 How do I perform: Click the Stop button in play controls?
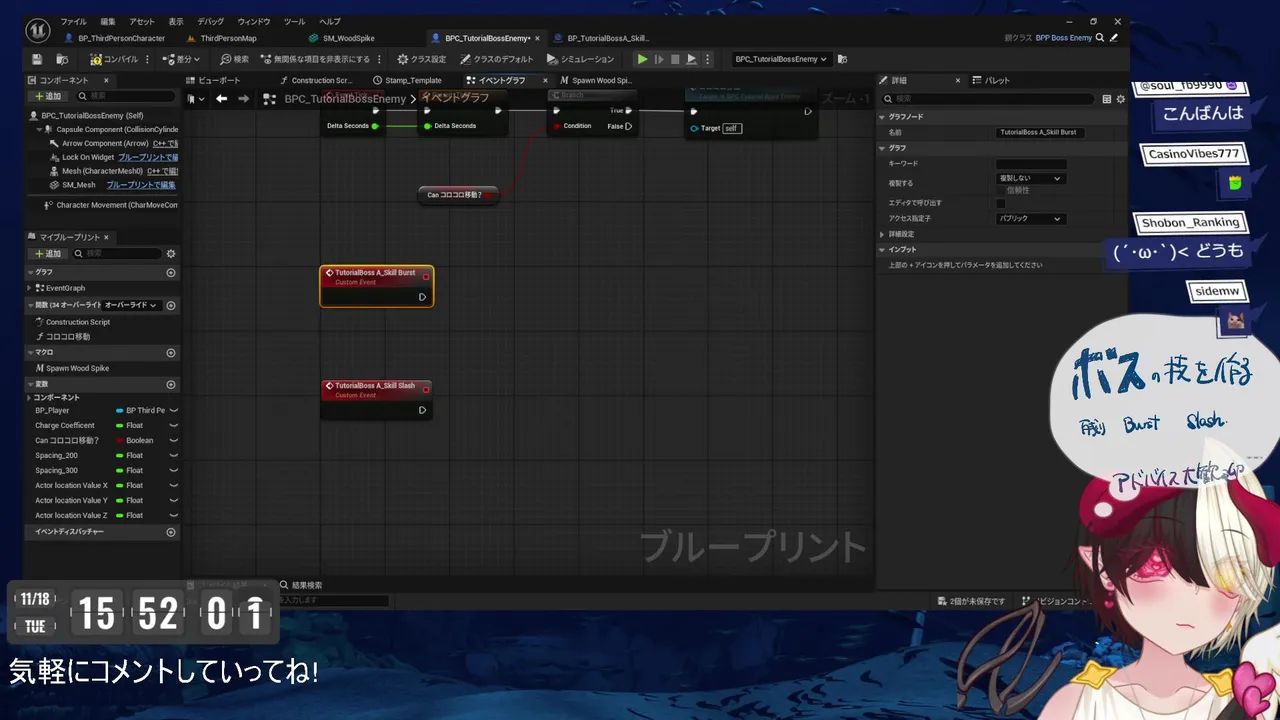click(x=675, y=59)
